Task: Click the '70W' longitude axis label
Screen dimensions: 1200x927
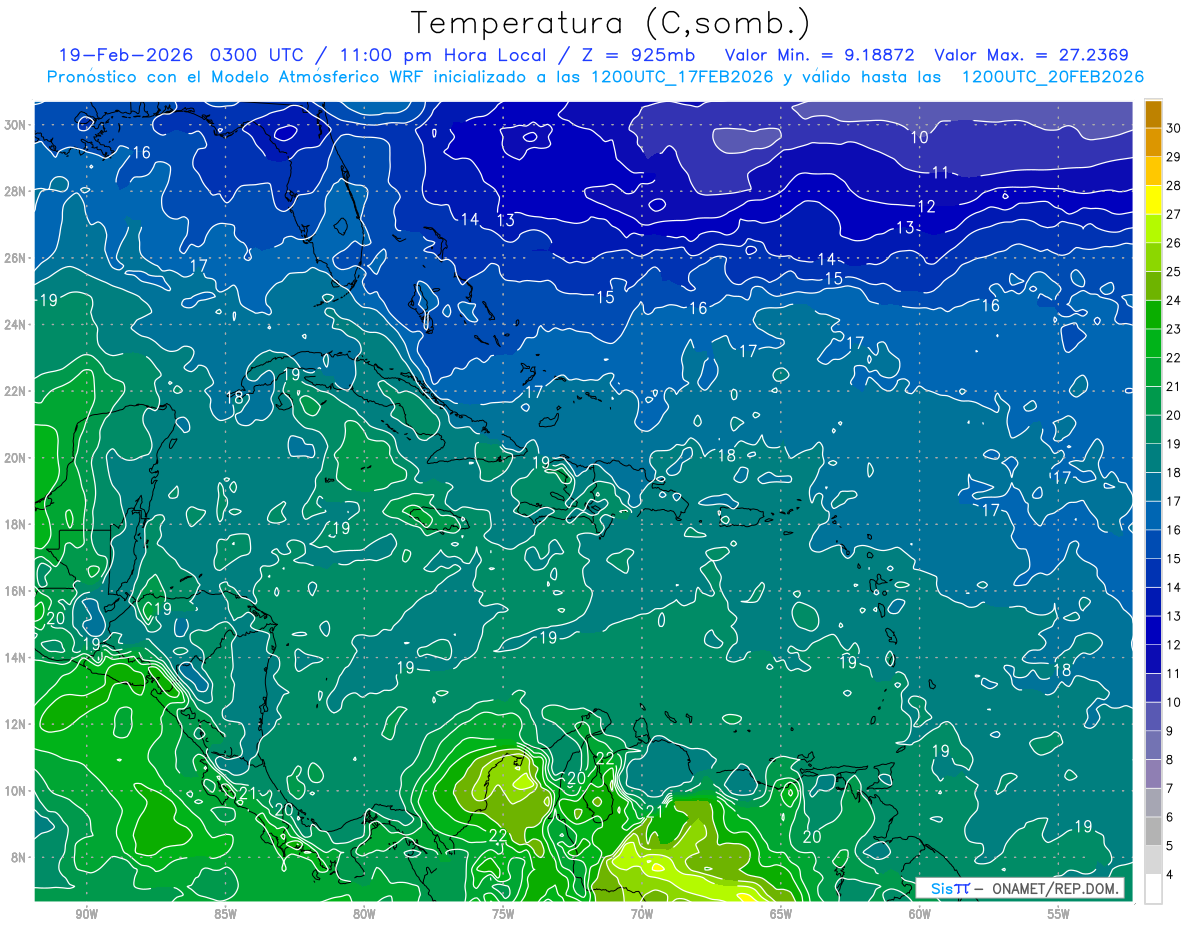Action: click(x=642, y=914)
